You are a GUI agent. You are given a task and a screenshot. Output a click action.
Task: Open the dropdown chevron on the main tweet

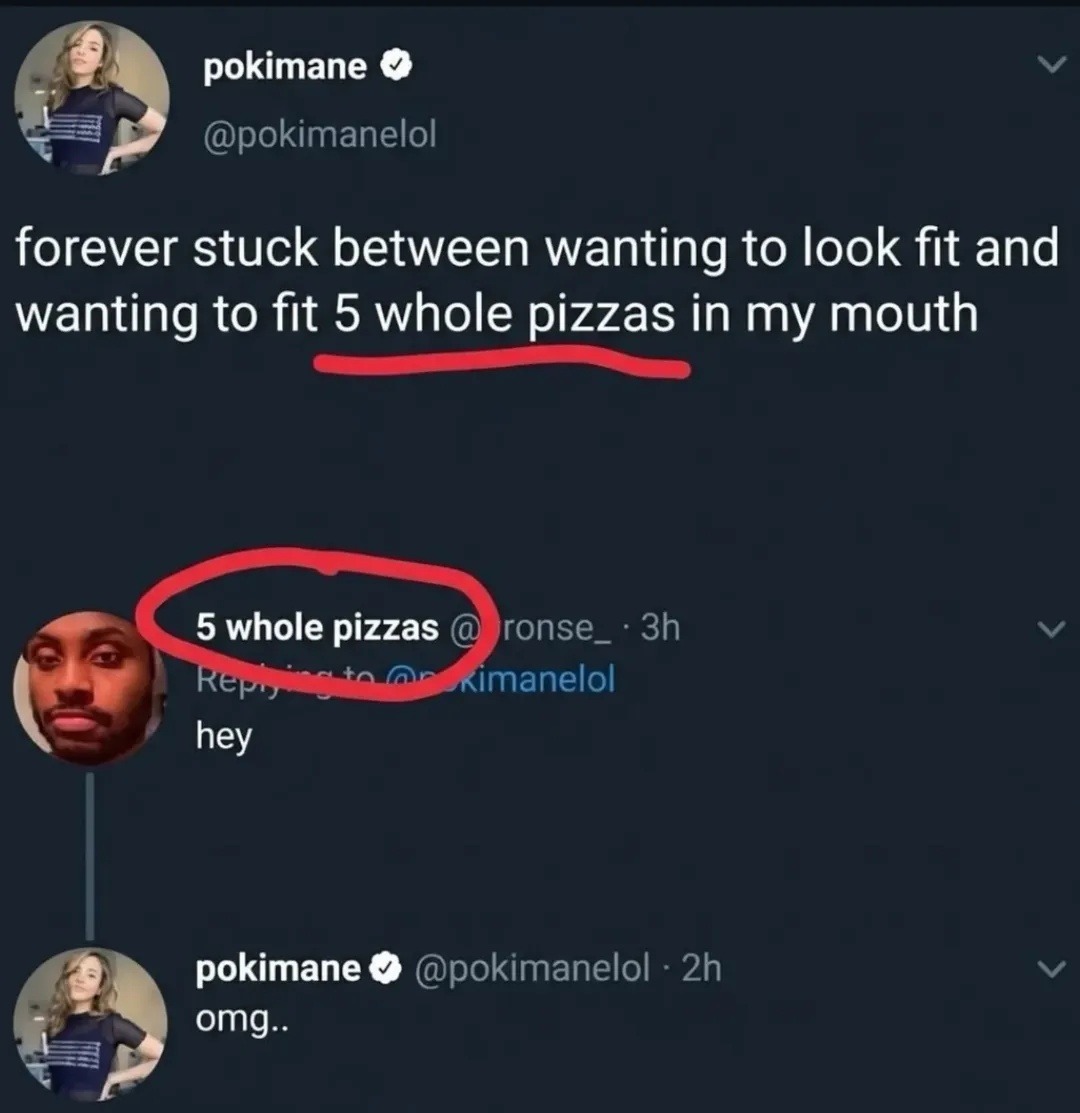[x=1047, y=66]
